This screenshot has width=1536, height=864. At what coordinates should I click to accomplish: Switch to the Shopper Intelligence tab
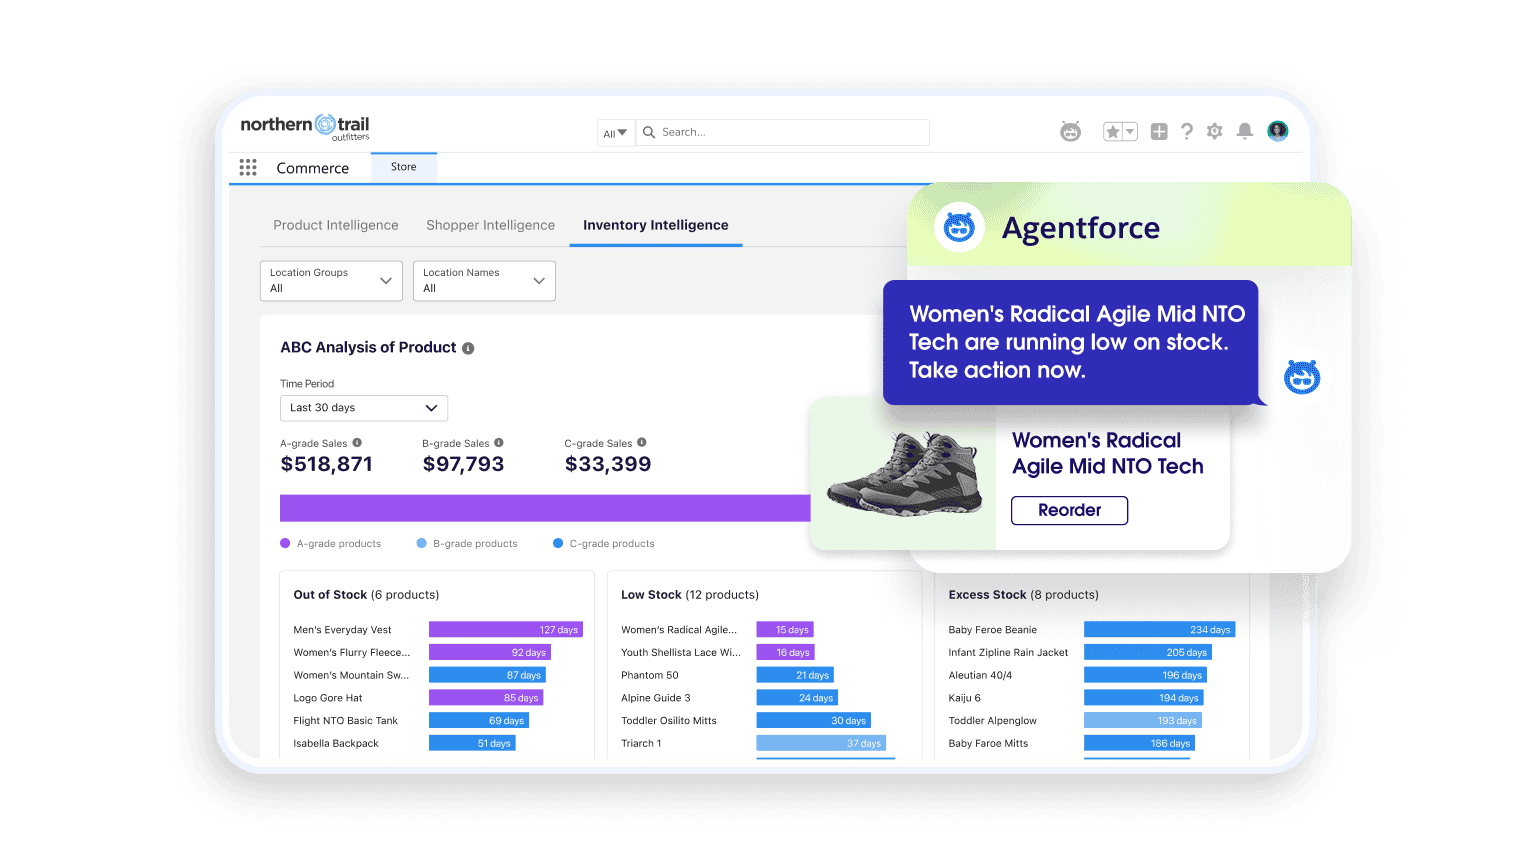tap(490, 225)
